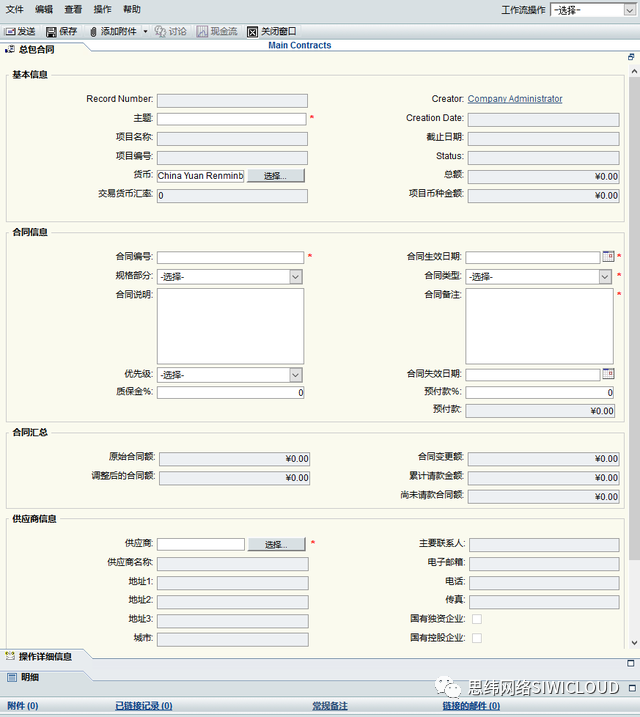The height and width of the screenshot is (717, 640).
Task: Click the 保存 toolbar label
Action: 68,32
